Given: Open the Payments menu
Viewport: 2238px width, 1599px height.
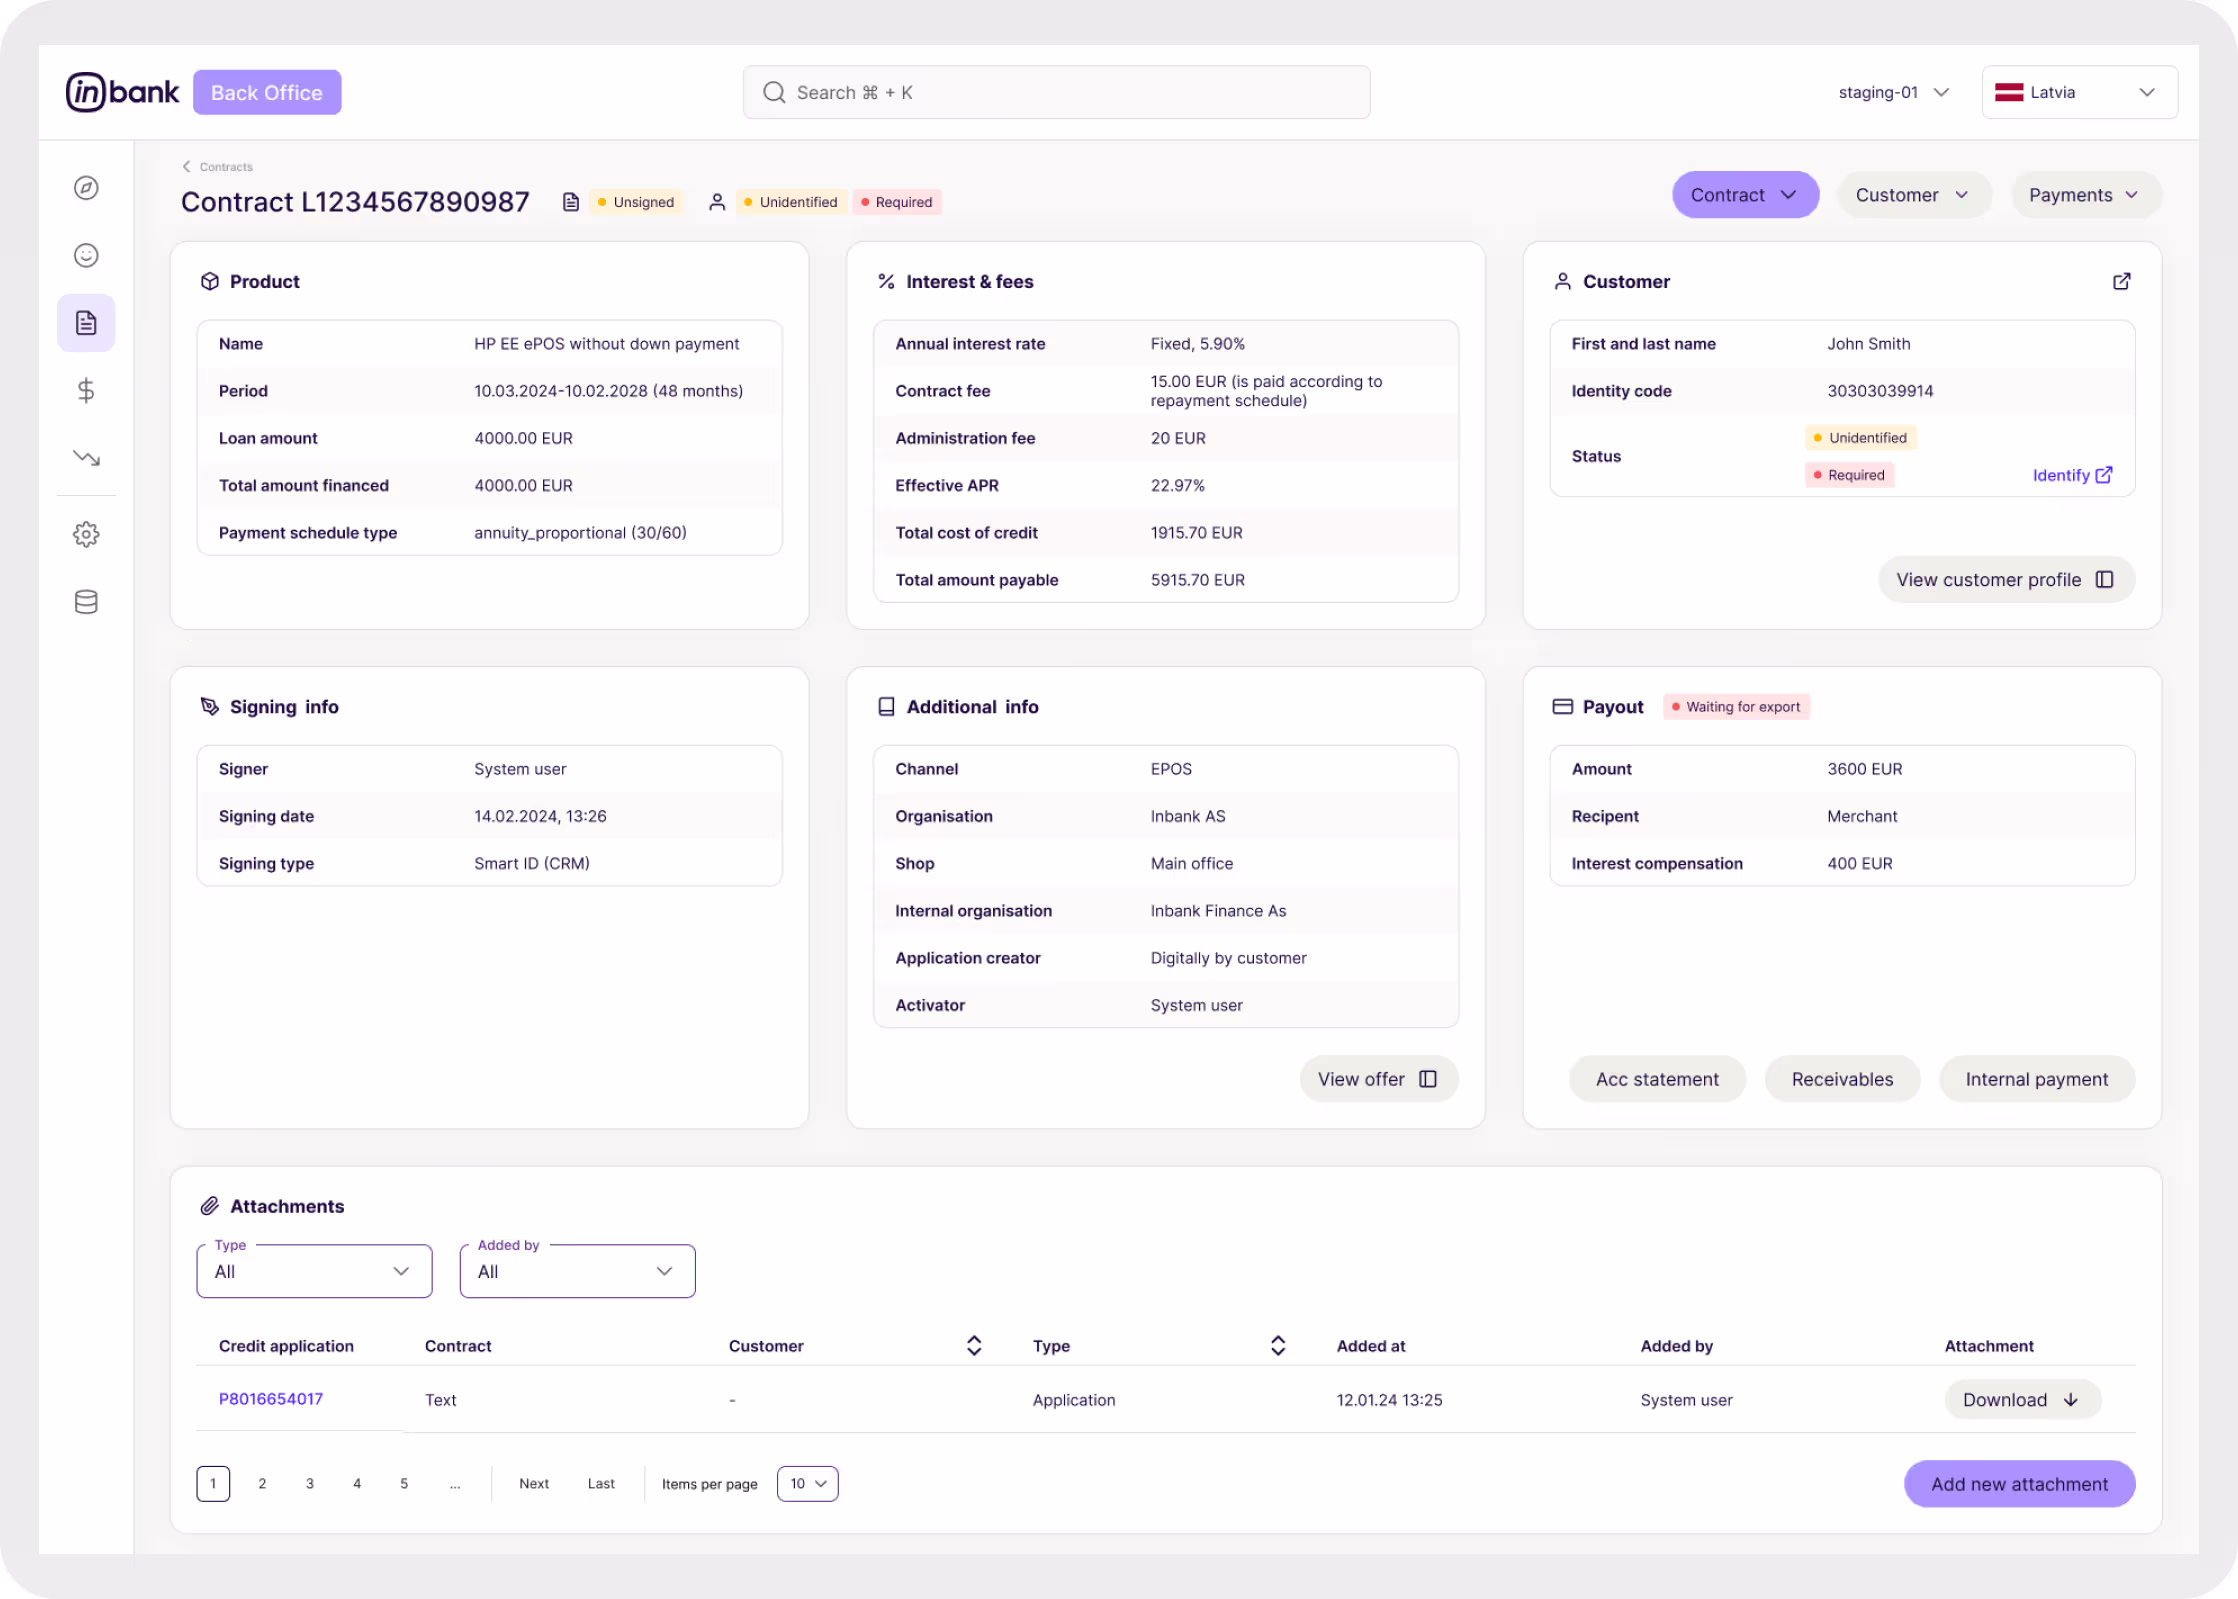Looking at the screenshot, I should coord(2085,195).
